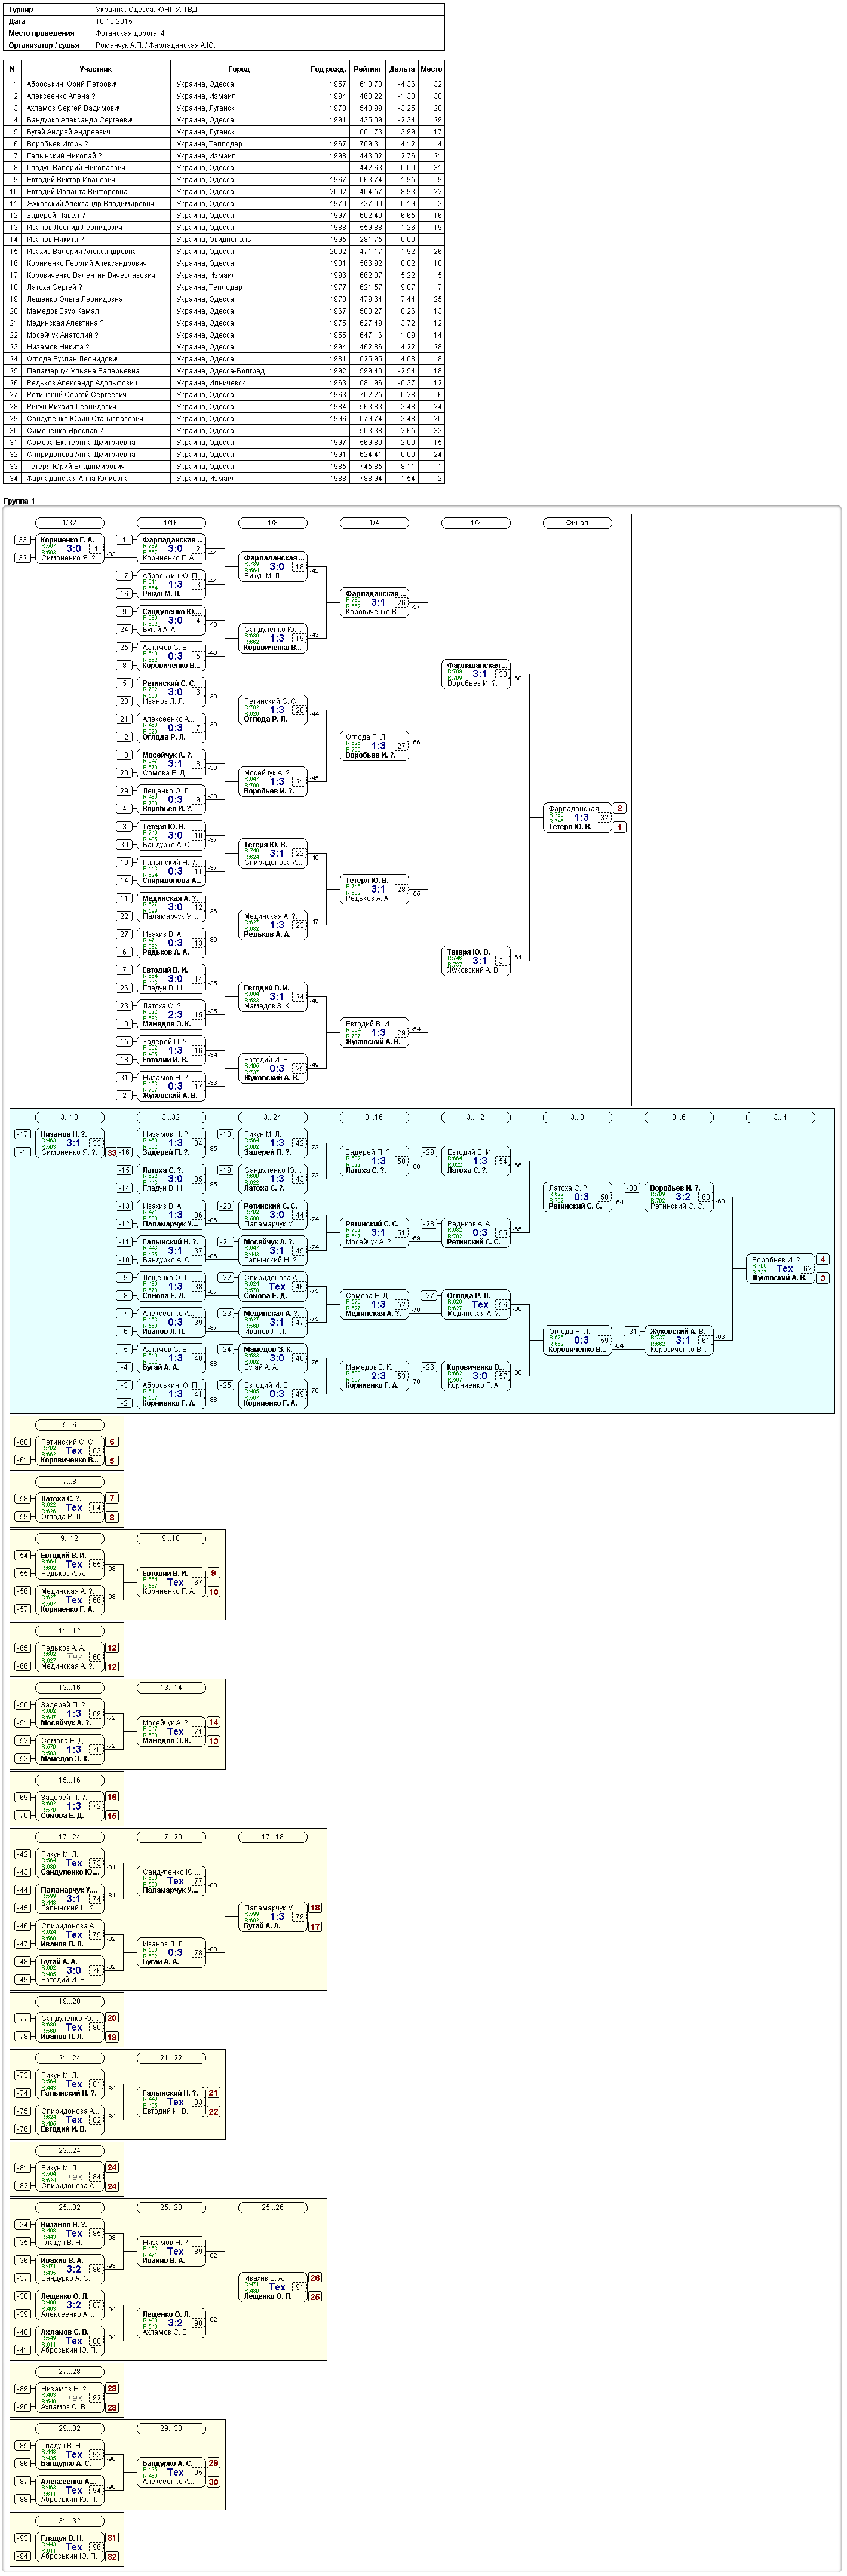Select participant "Жуковский Александр Владимирович"
The height and width of the screenshot is (2576, 847).
(90, 204)
